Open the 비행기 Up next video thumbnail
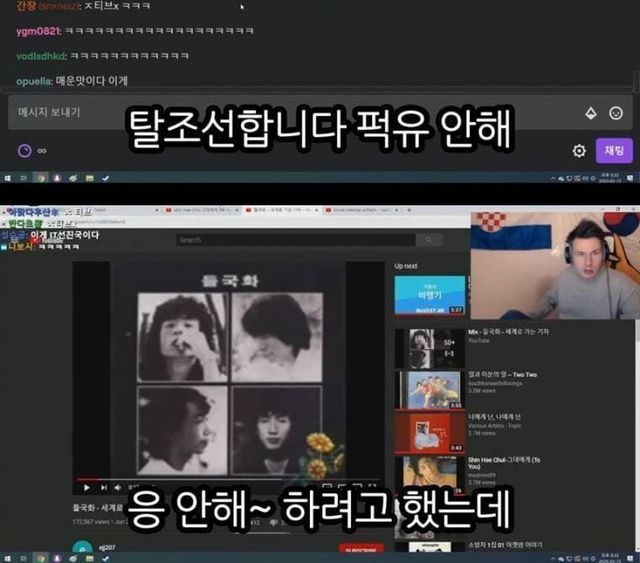Screen dimensions: 640x563 [429, 295]
